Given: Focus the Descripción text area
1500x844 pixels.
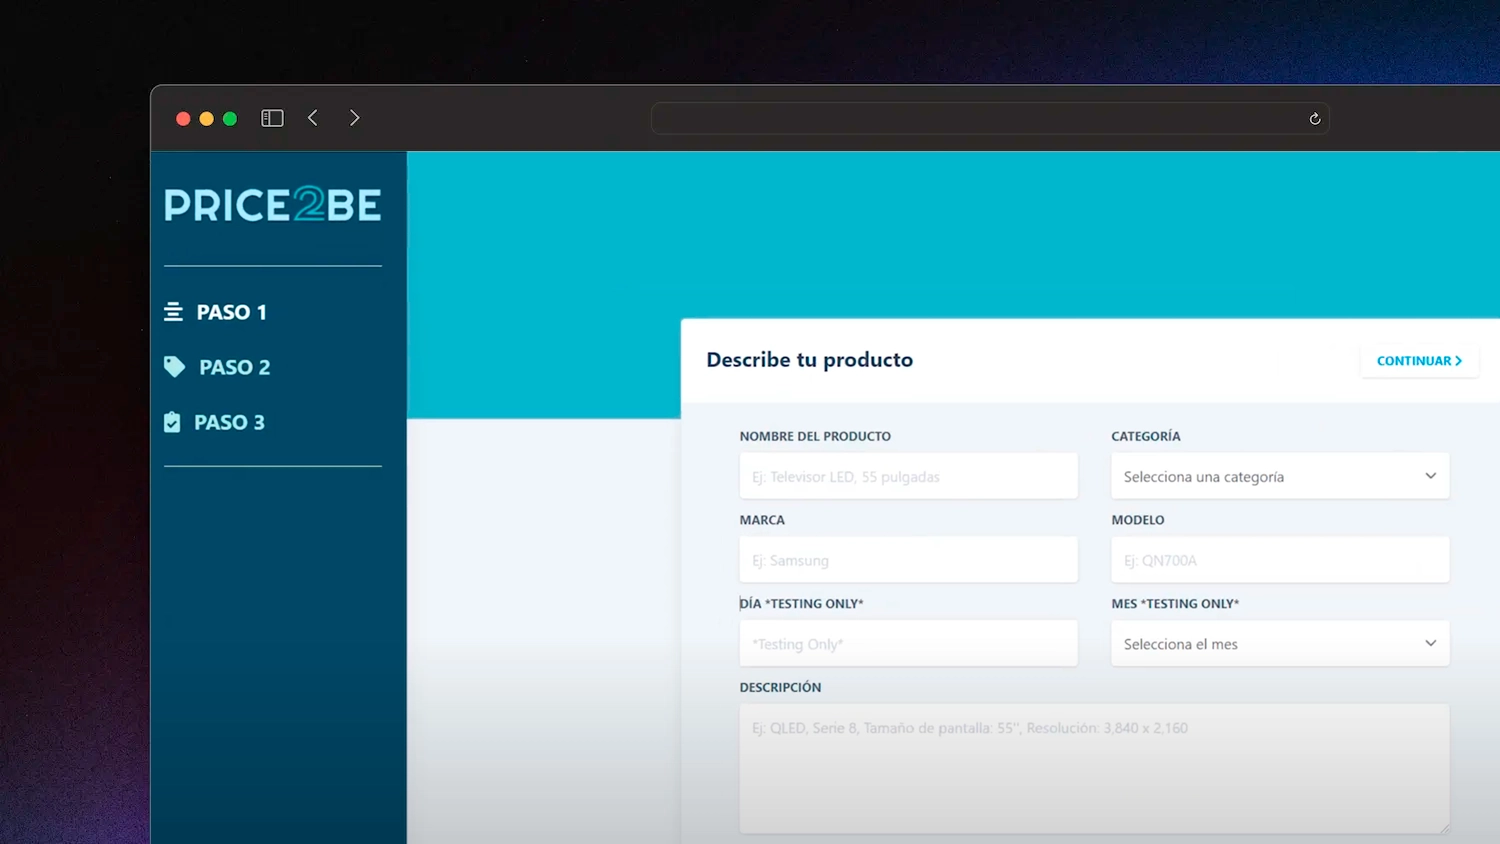Looking at the screenshot, I should click(1093, 768).
